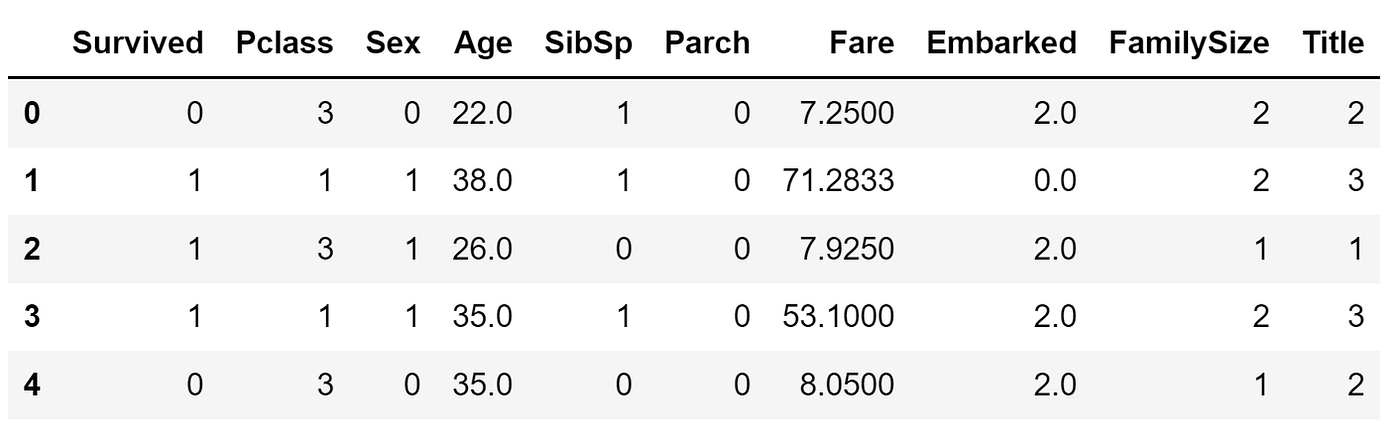The height and width of the screenshot is (426, 1400).
Task: Click the Fare column header
Action: (862, 43)
